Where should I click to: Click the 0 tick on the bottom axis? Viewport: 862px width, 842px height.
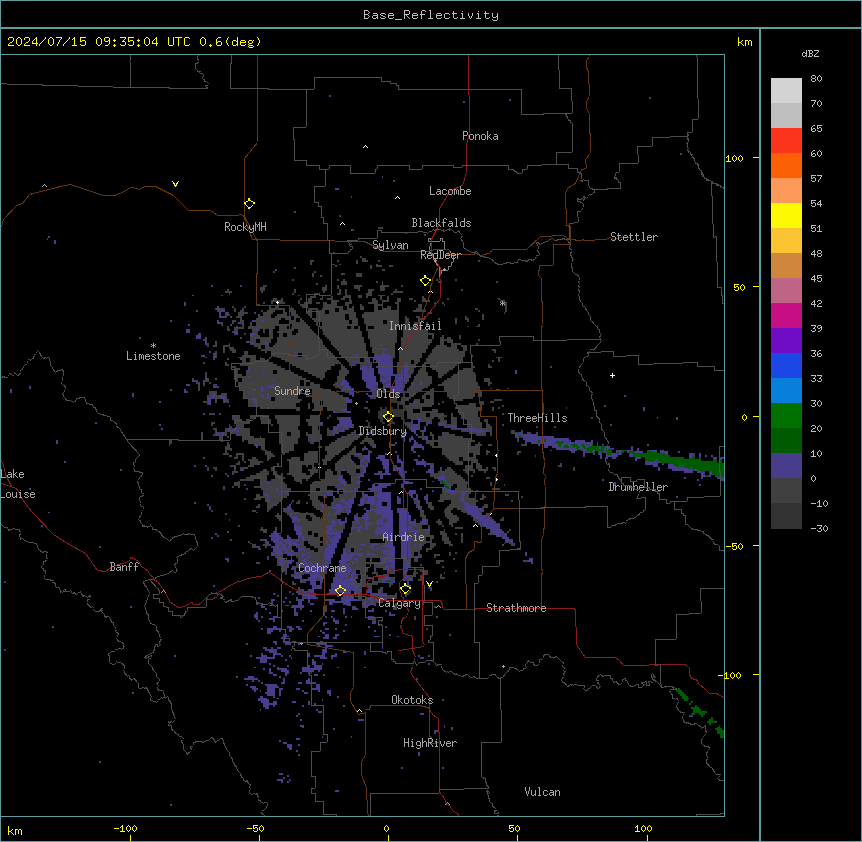387,828
